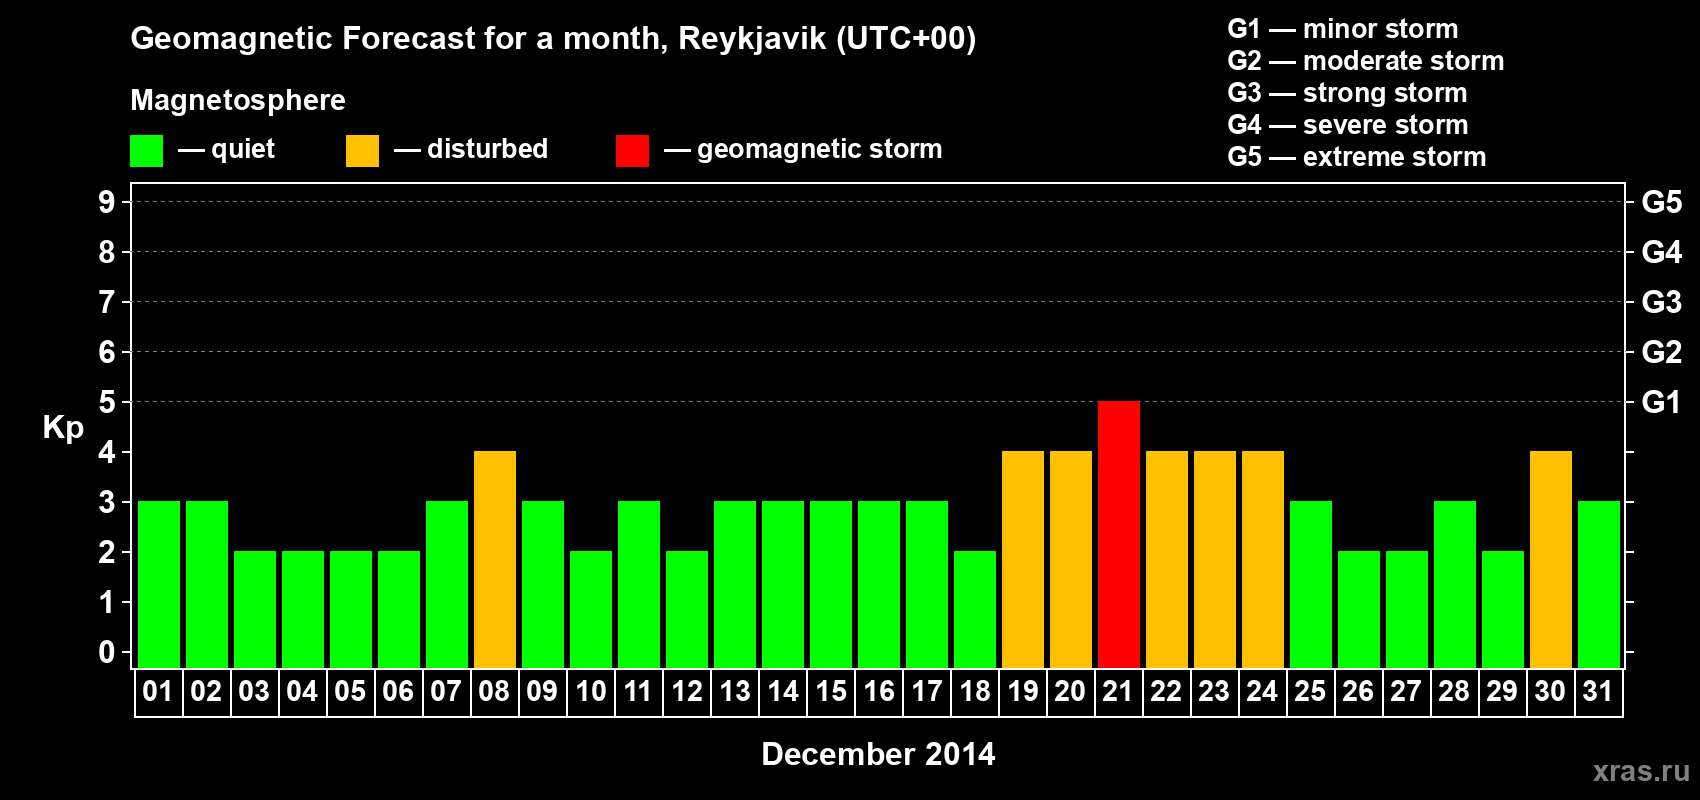The width and height of the screenshot is (1700, 800).
Task: Click date label 10 on the axis
Action: pyautogui.click(x=590, y=691)
